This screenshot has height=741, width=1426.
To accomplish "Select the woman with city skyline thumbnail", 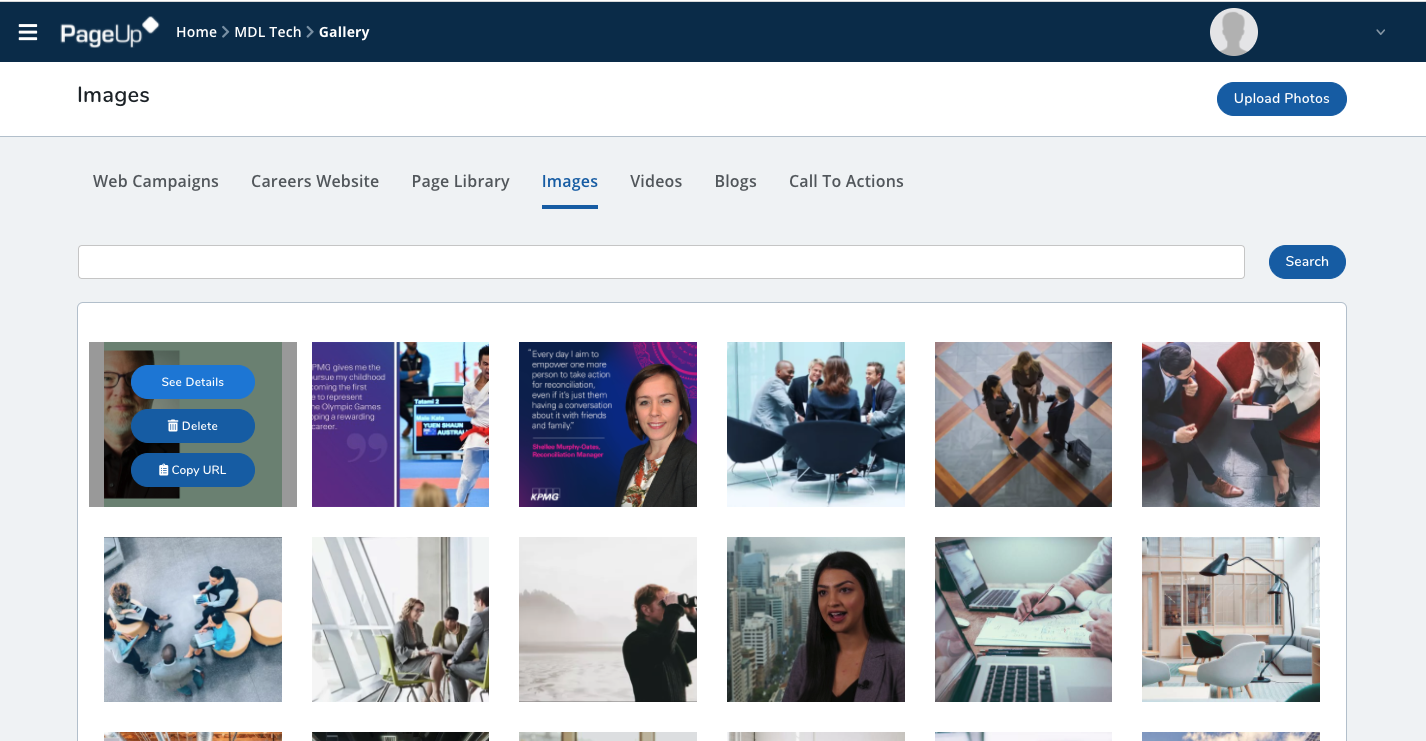I will tap(816, 619).
